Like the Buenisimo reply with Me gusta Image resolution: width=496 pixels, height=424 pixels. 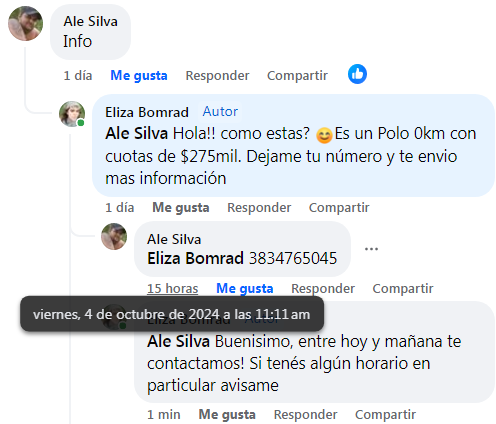pyautogui.click(x=227, y=415)
